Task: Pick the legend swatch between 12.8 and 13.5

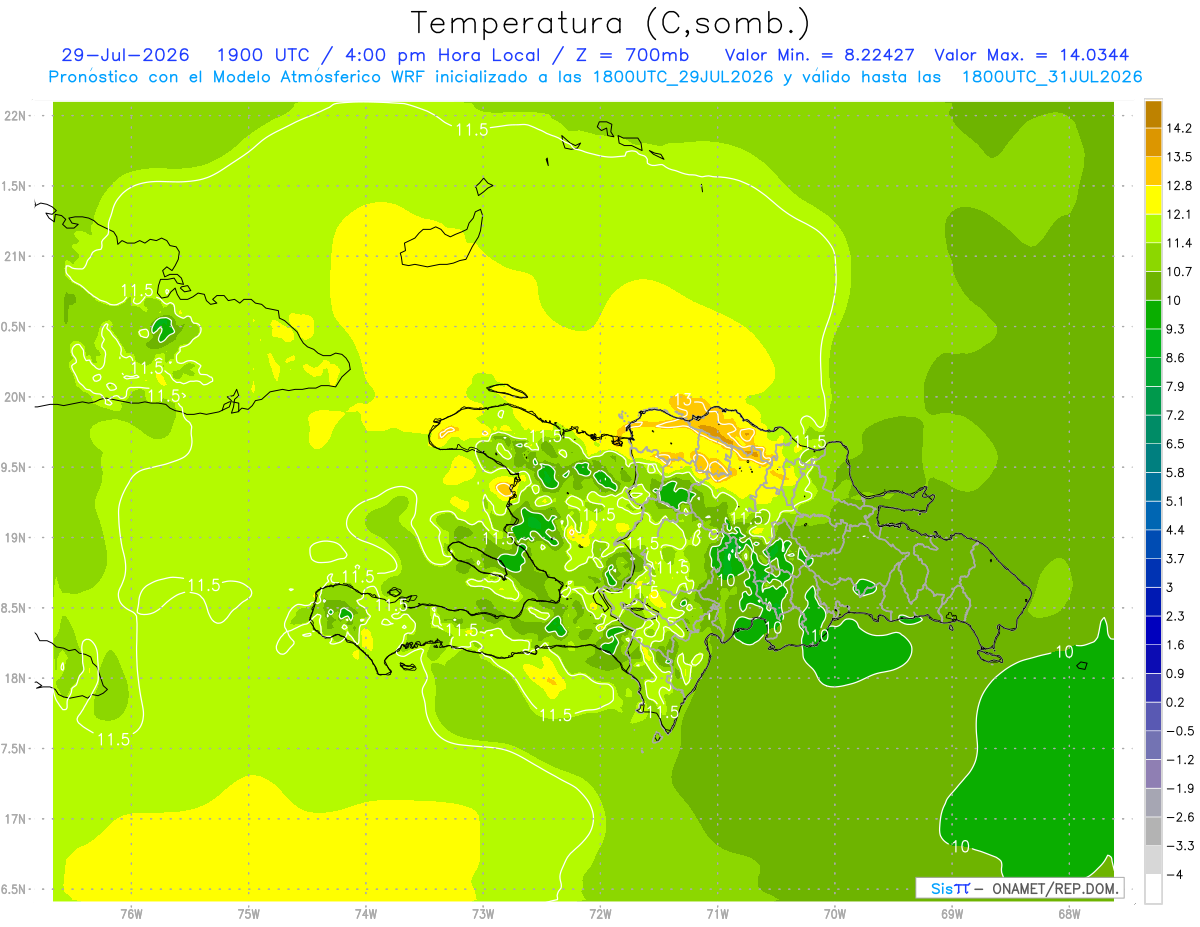Action: tap(1153, 171)
